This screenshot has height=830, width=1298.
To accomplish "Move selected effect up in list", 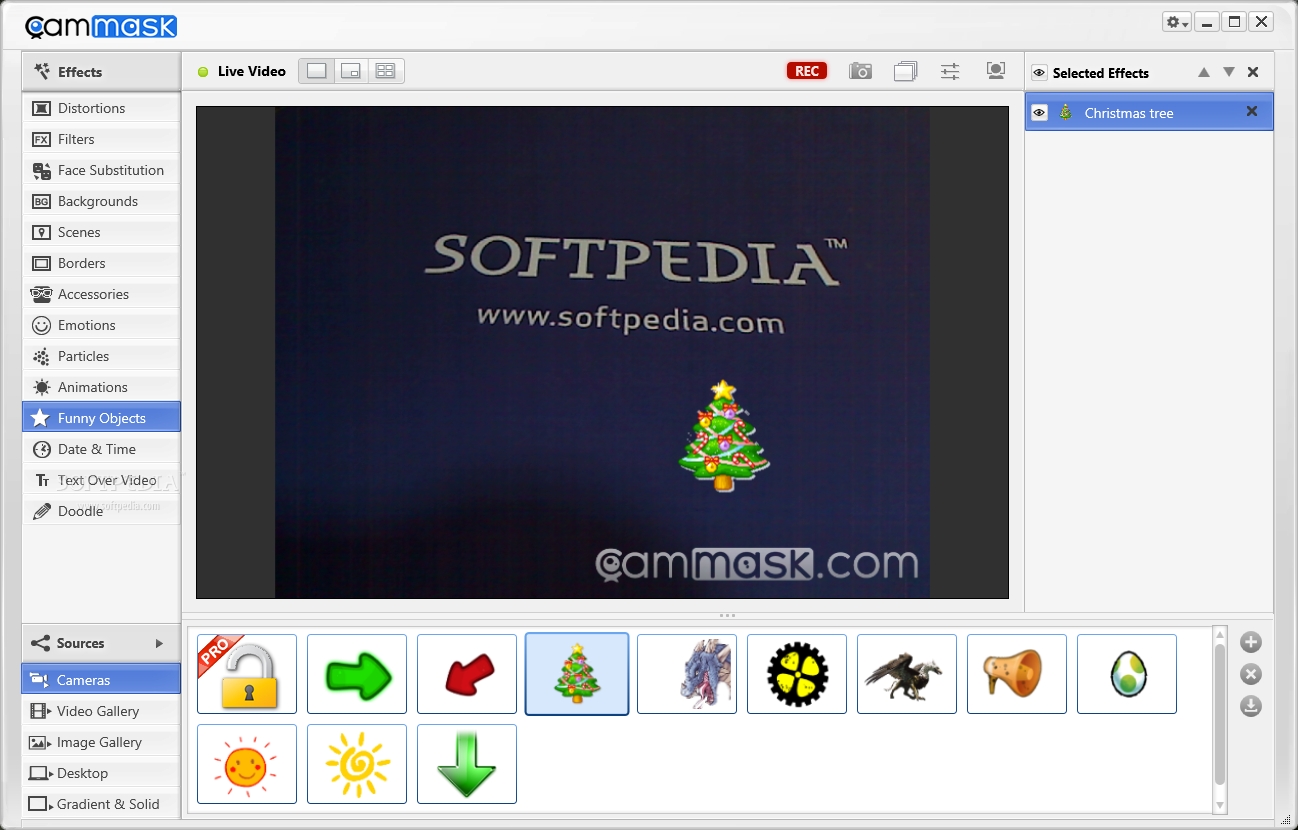I will (x=1204, y=72).
